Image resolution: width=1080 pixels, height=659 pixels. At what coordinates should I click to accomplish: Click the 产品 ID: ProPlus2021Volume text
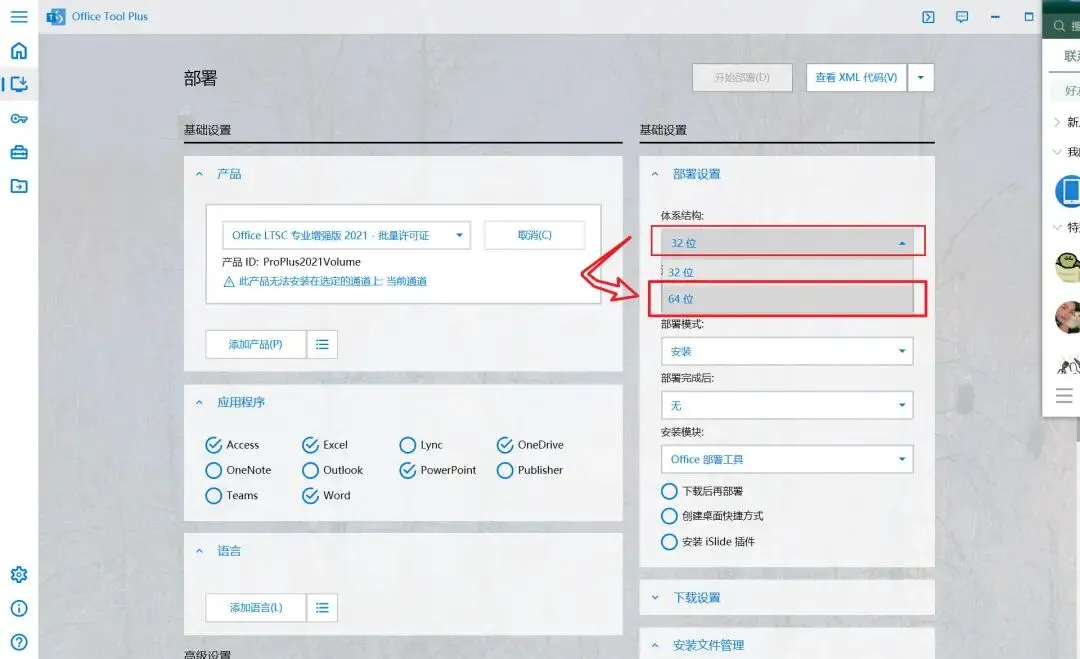coord(291,262)
